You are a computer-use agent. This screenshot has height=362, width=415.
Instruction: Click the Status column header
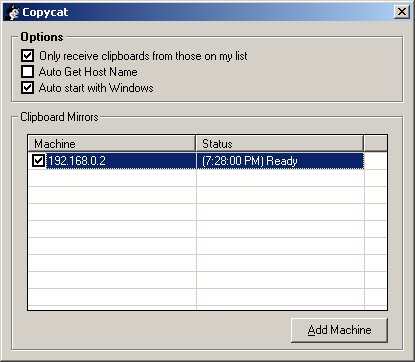click(x=280, y=144)
